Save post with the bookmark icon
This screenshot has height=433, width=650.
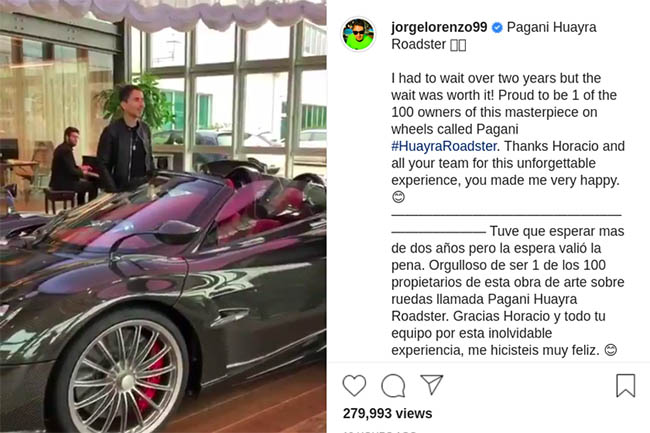tap(625, 385)
